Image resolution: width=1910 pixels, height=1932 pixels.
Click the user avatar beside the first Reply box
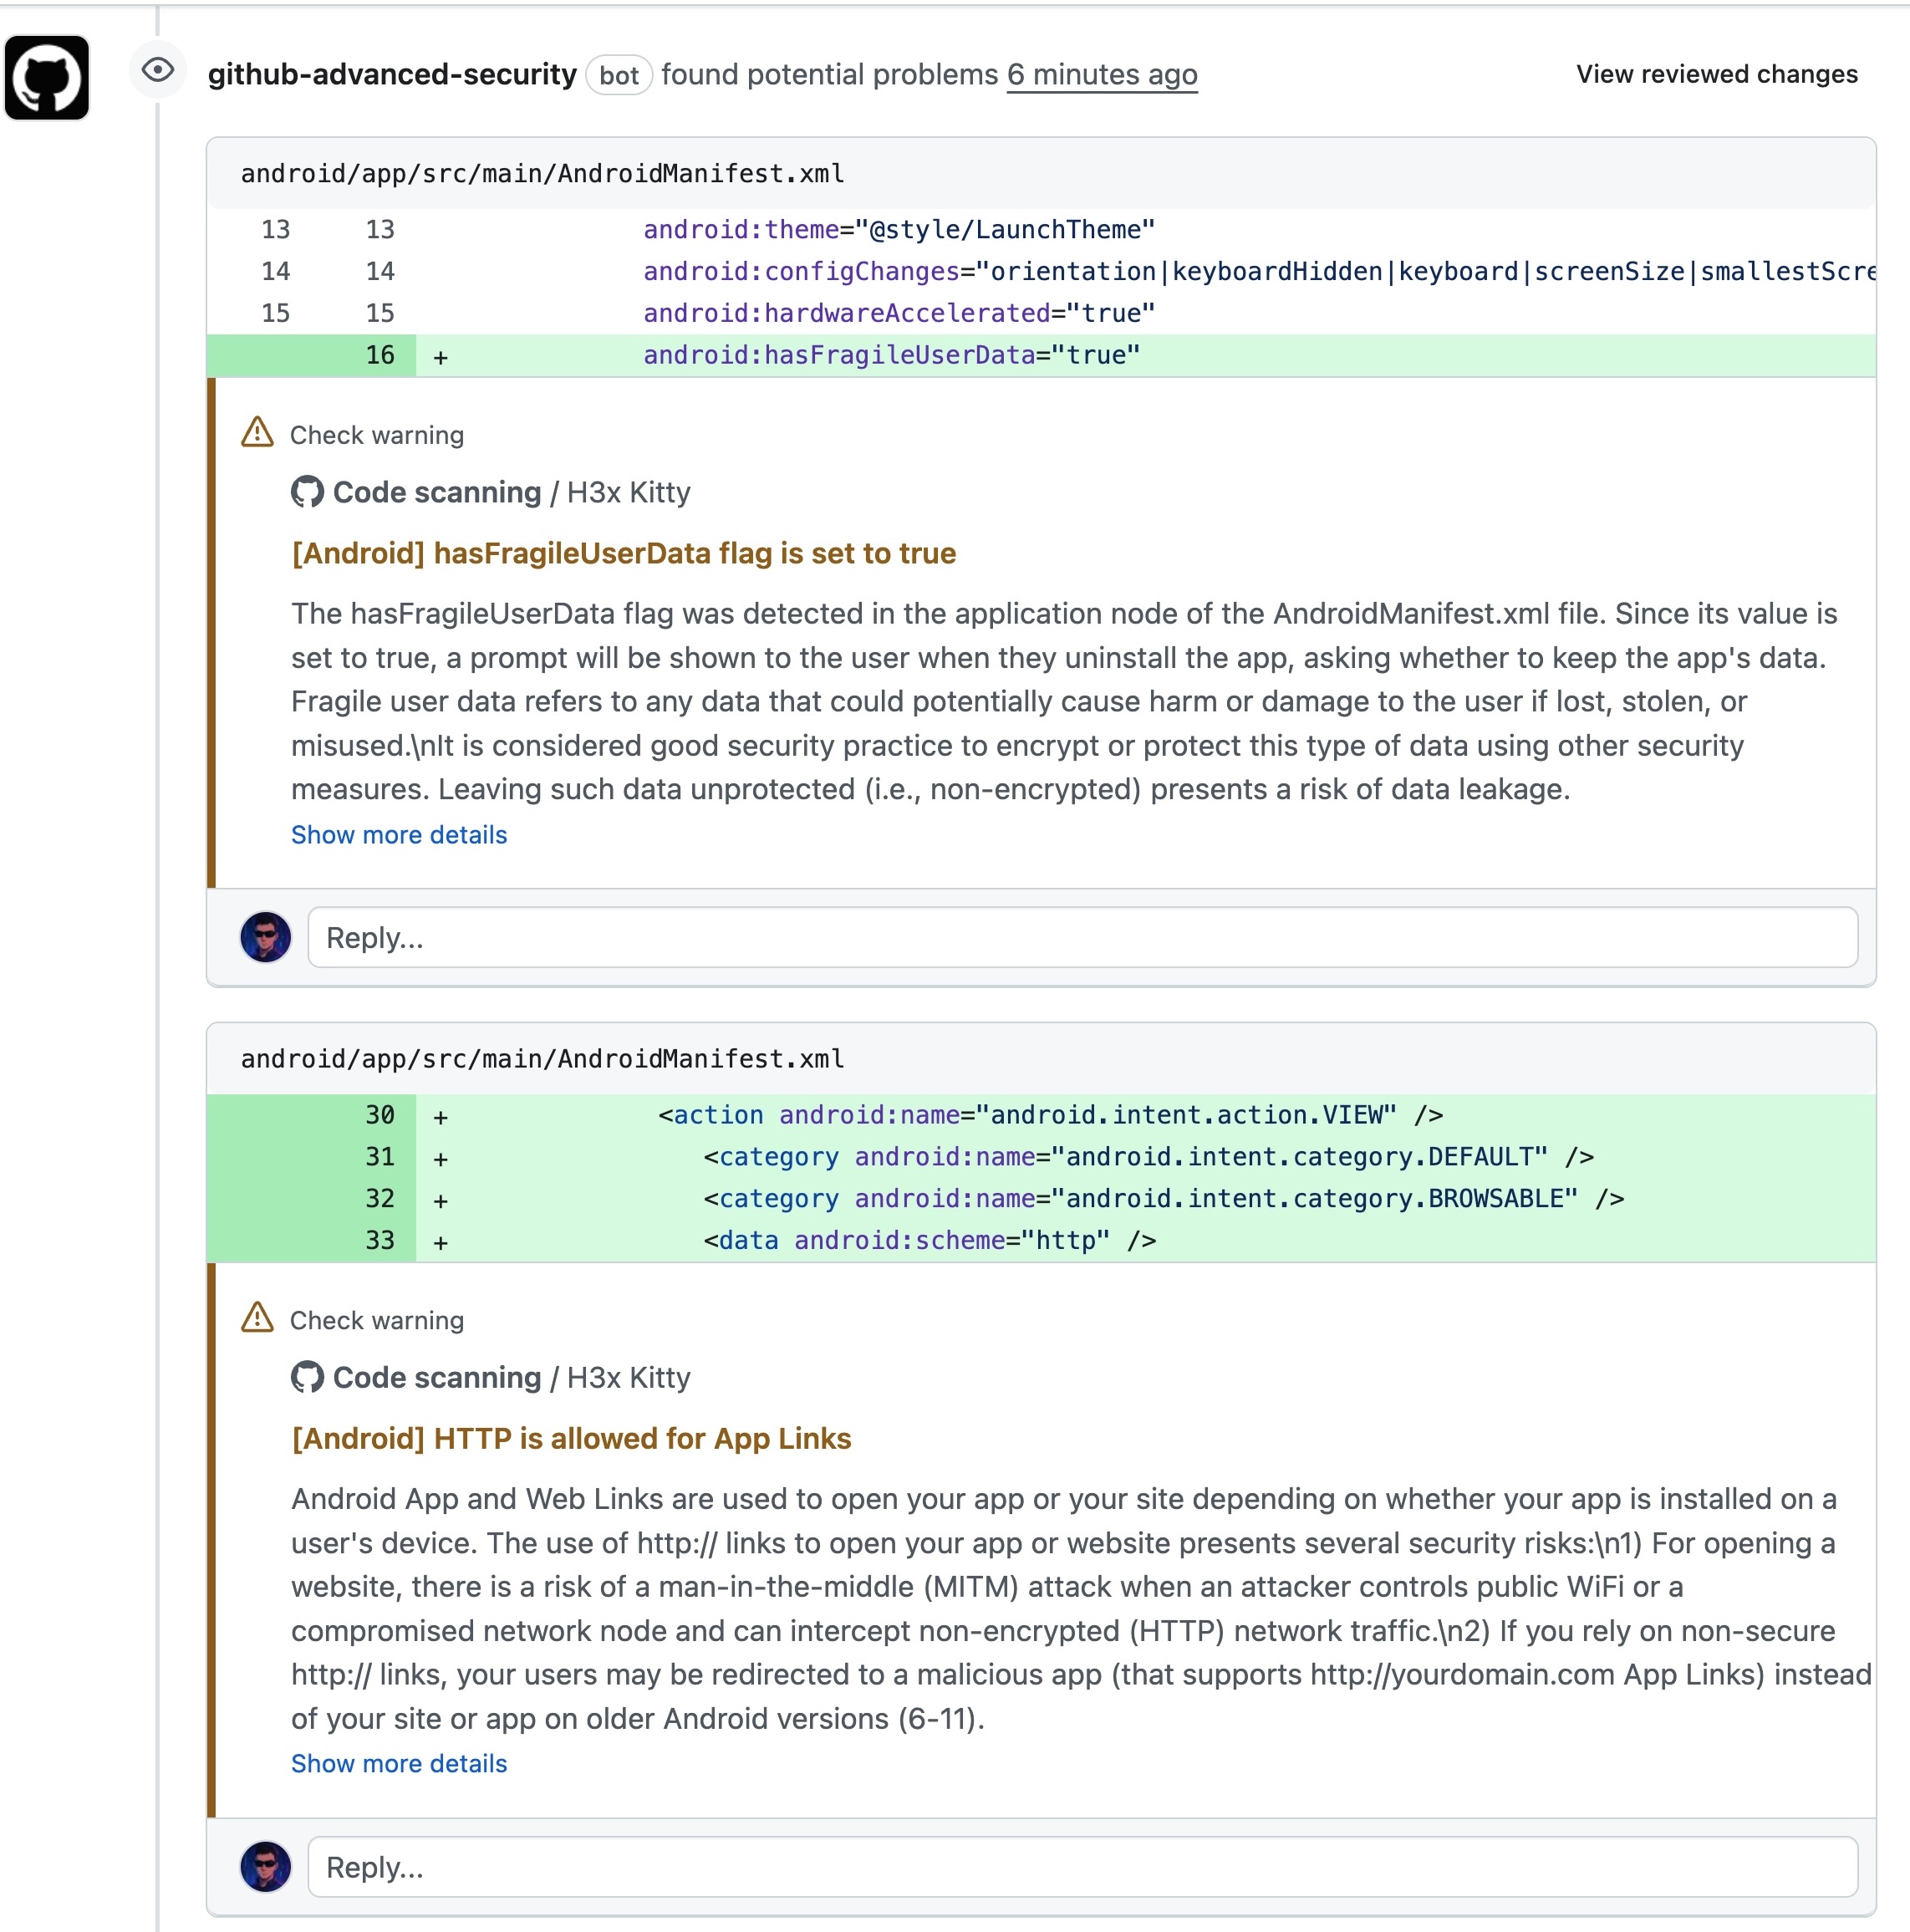[265, 937]
